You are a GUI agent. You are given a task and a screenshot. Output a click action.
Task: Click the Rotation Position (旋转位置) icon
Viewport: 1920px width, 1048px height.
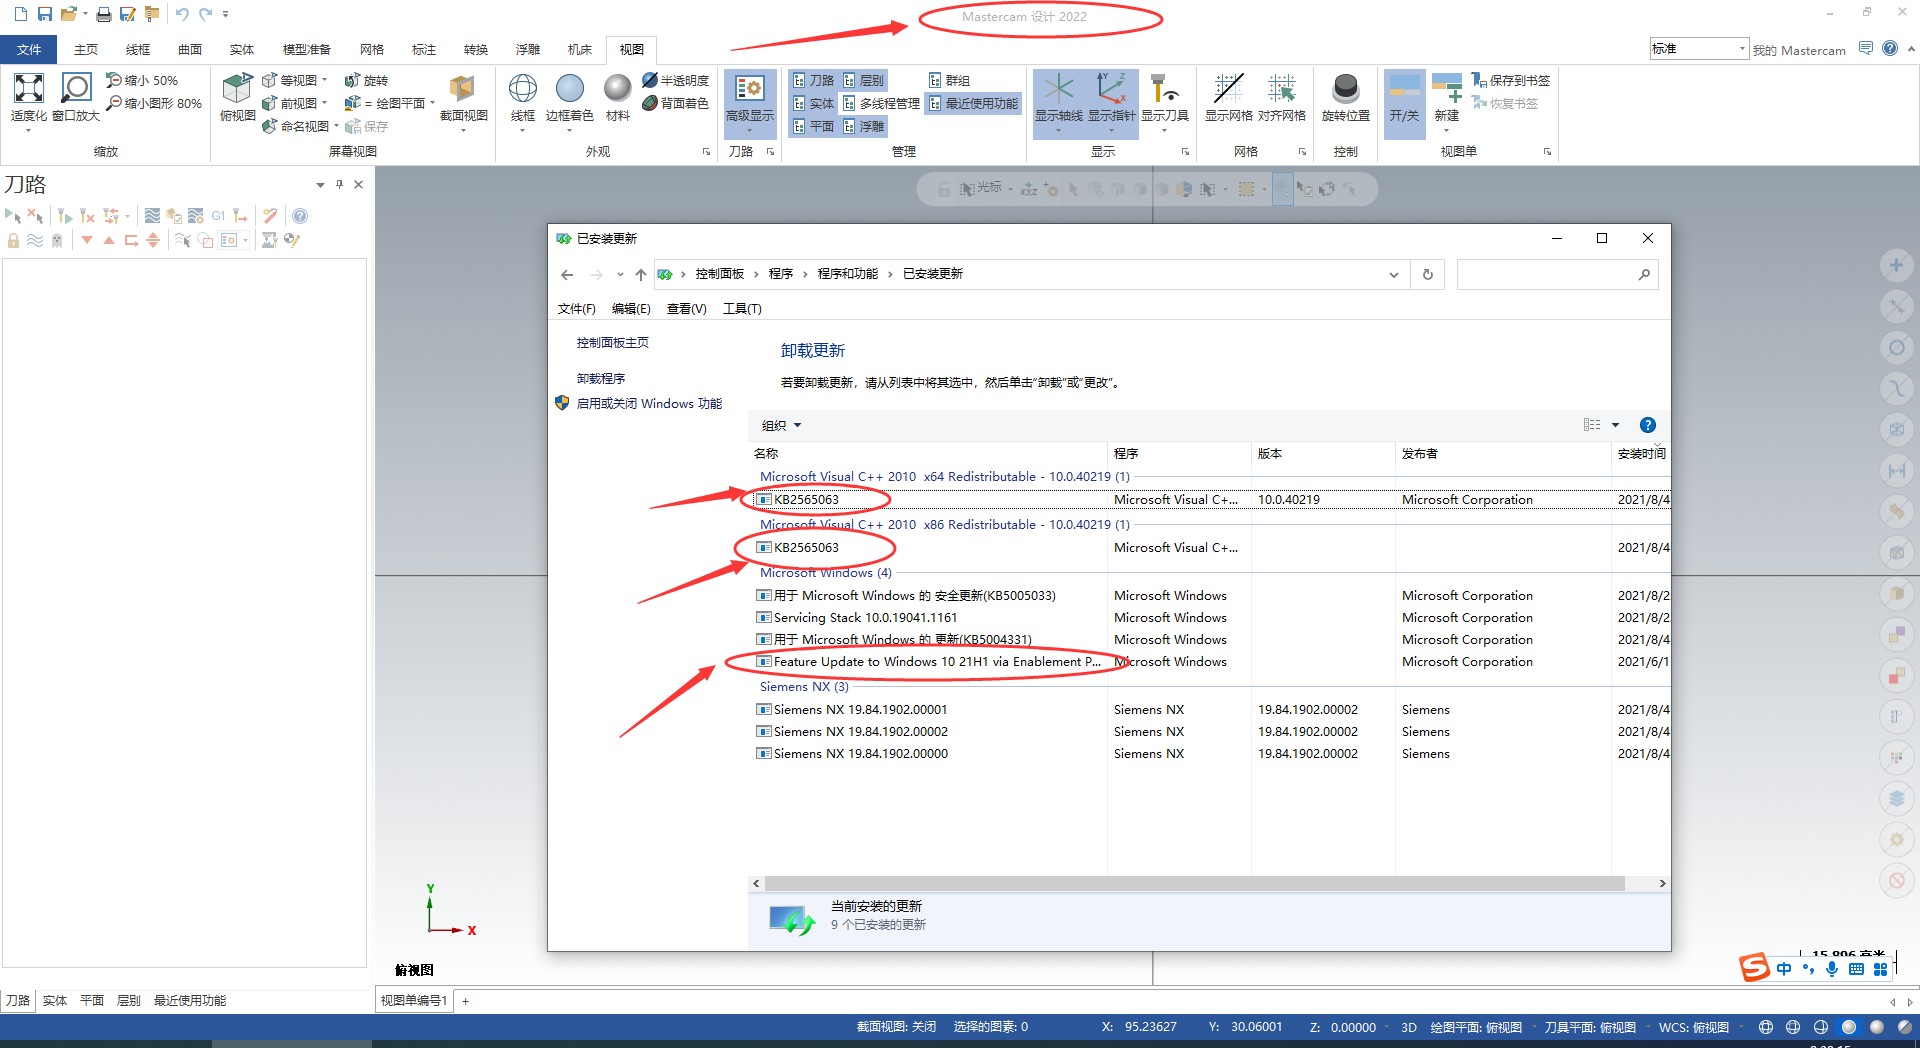pyautogui.click(x=1345, y=89)
